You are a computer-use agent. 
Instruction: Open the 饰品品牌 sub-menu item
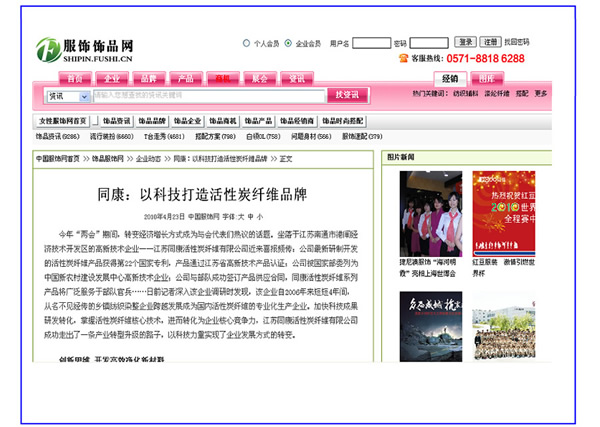(x=152, y=120)
